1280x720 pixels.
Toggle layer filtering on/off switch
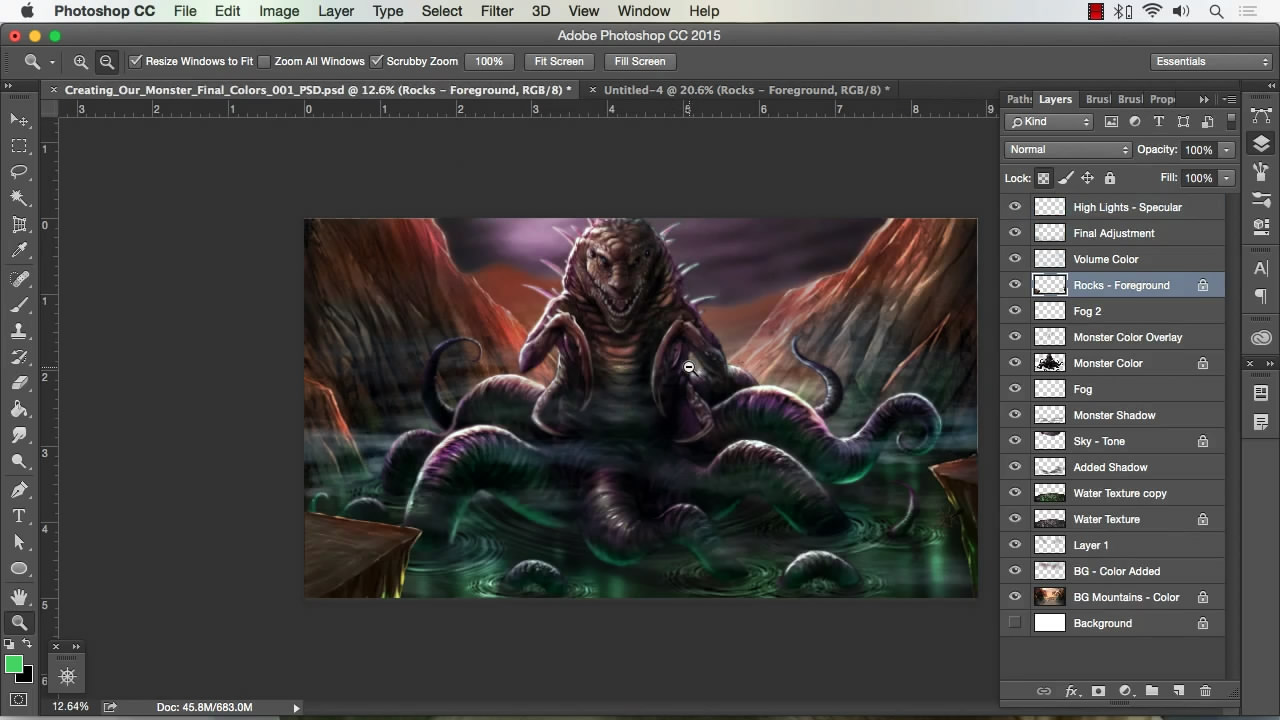[1229, 121]
